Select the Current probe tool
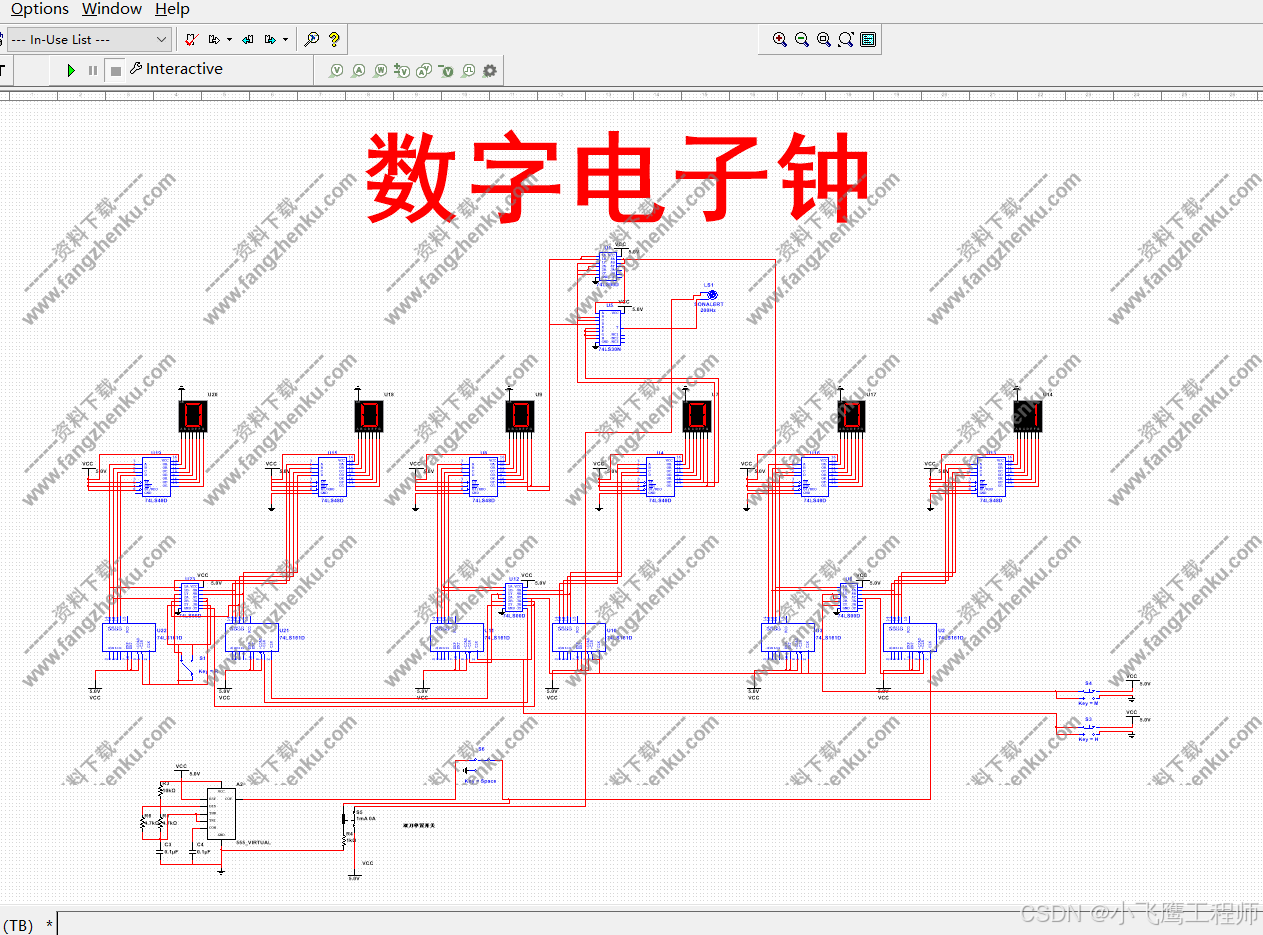Image resolution: width=1263 pixels, height=935 pixels. [x=358, y=69]
